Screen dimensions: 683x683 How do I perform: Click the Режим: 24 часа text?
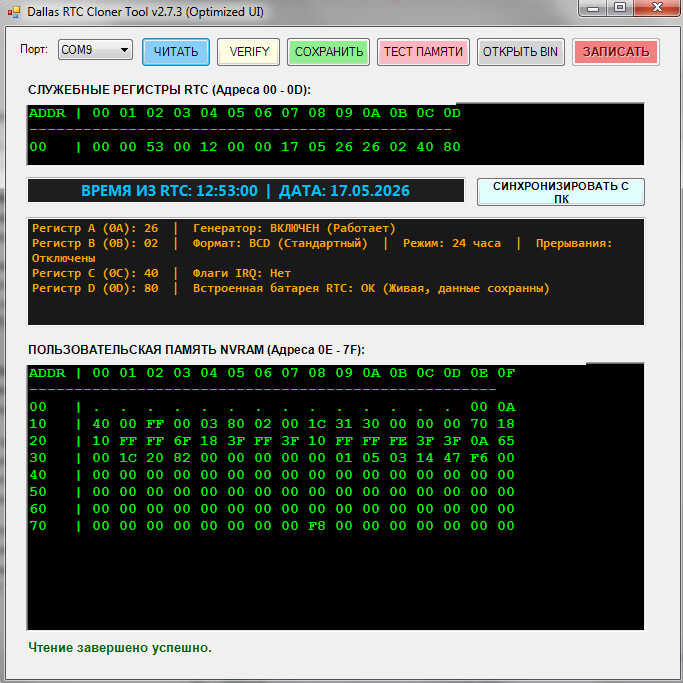452,243
